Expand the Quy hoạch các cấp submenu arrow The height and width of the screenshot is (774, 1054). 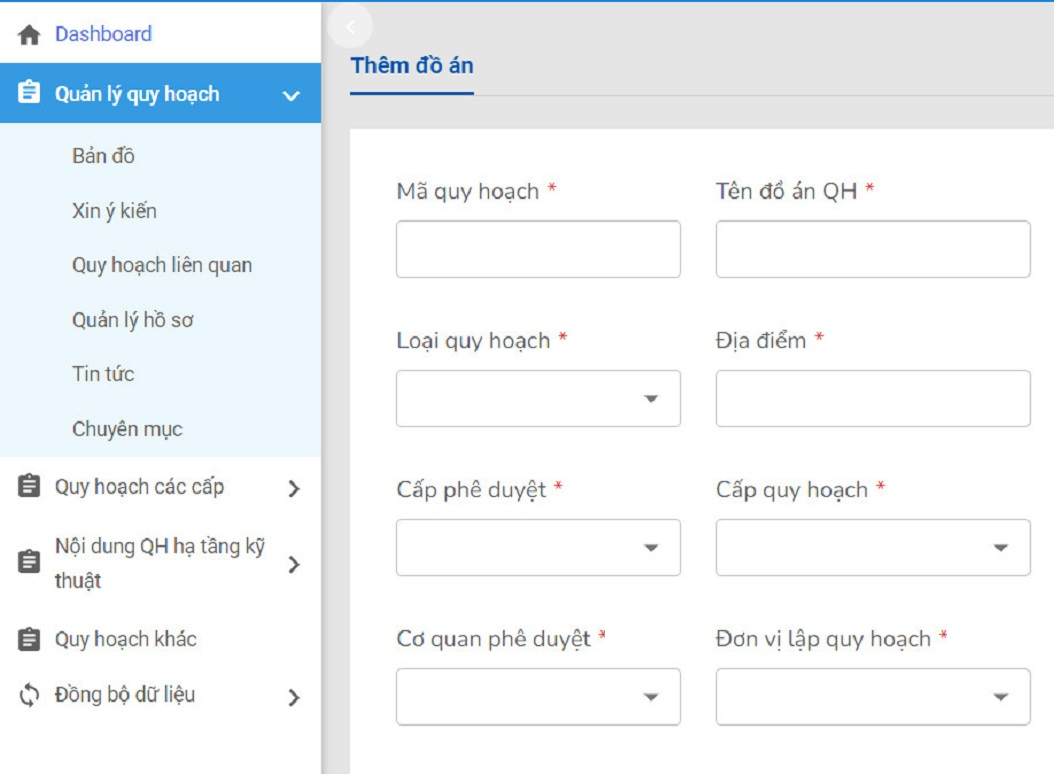tap(293, 489)
